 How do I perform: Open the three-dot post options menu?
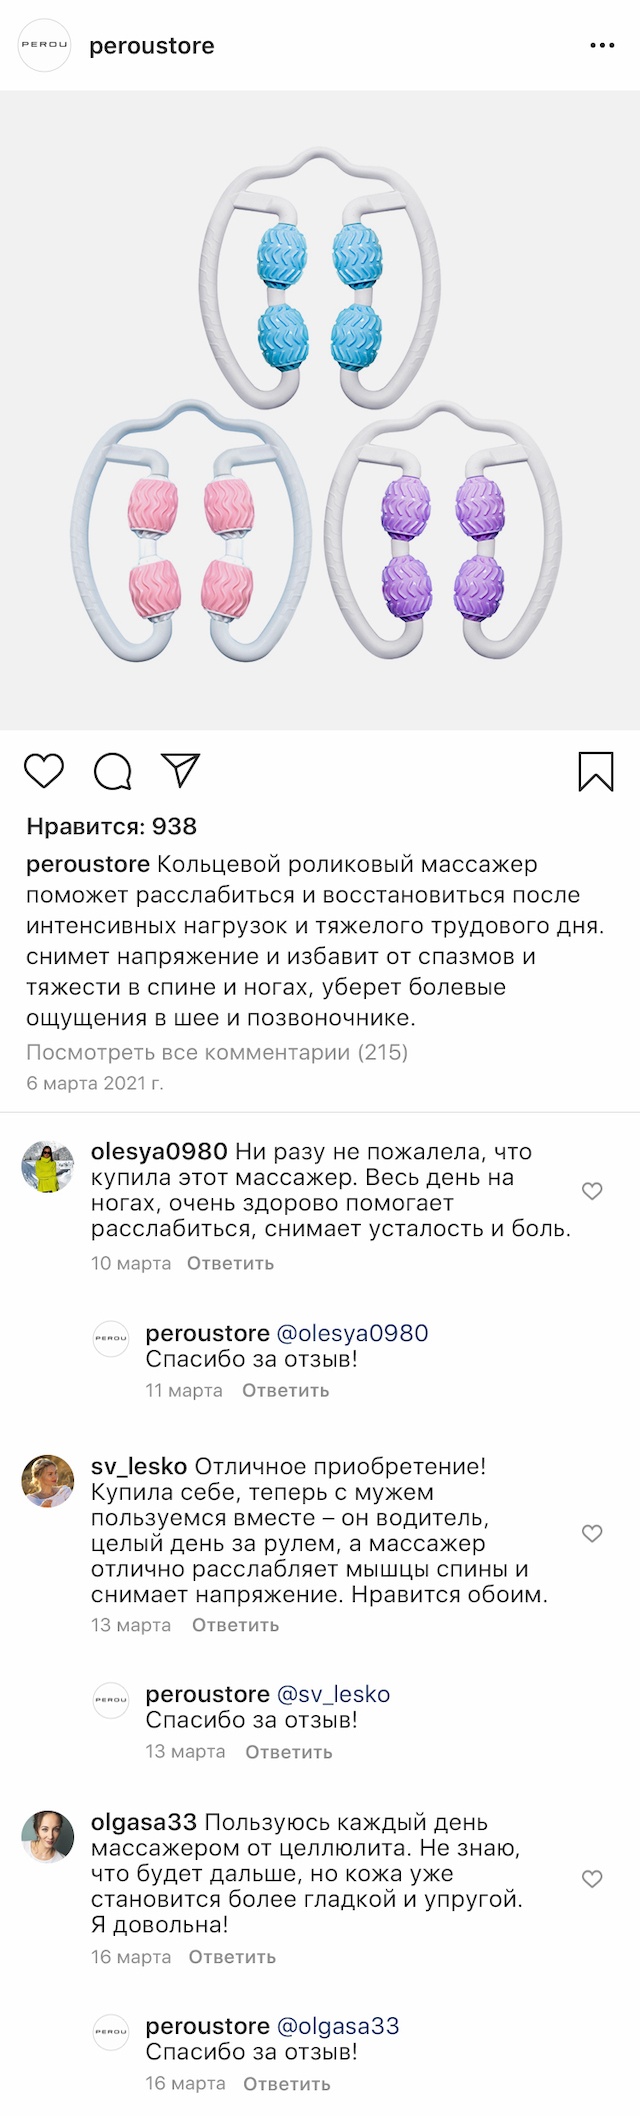click(602, 46)
